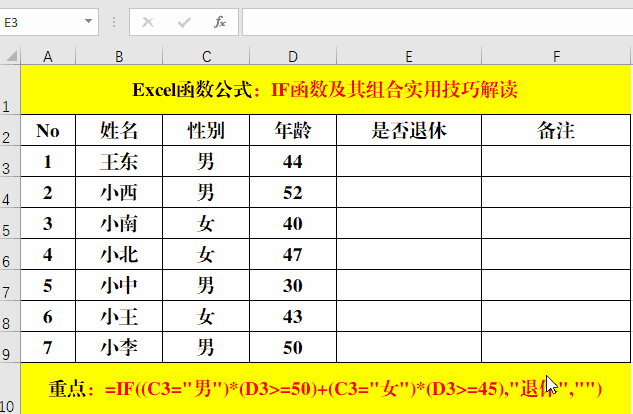Image resolution: width=633 pixels, height=414 pixels.
Task: Select row 1 header
Action: (10, 90)
